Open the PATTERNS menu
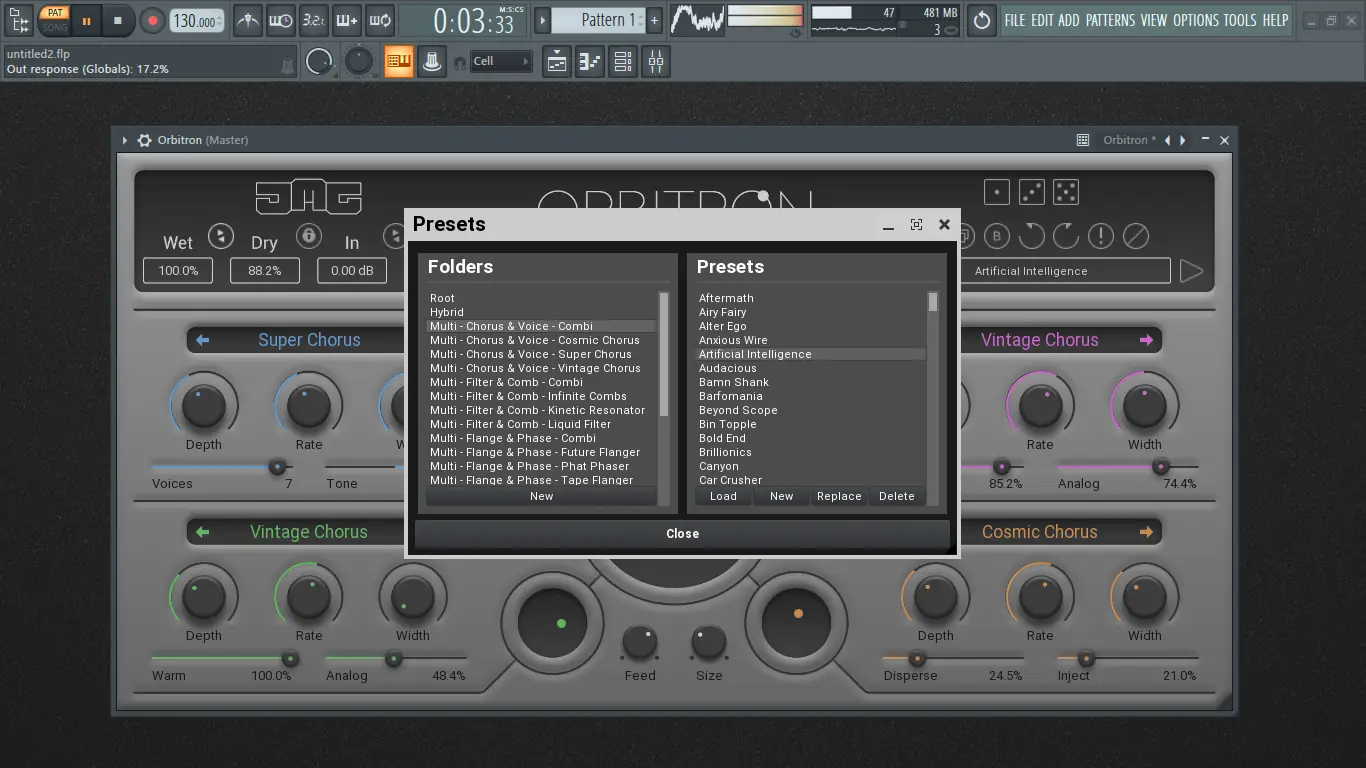Viewport: 1366px width, 768px height. point(1109,20)
